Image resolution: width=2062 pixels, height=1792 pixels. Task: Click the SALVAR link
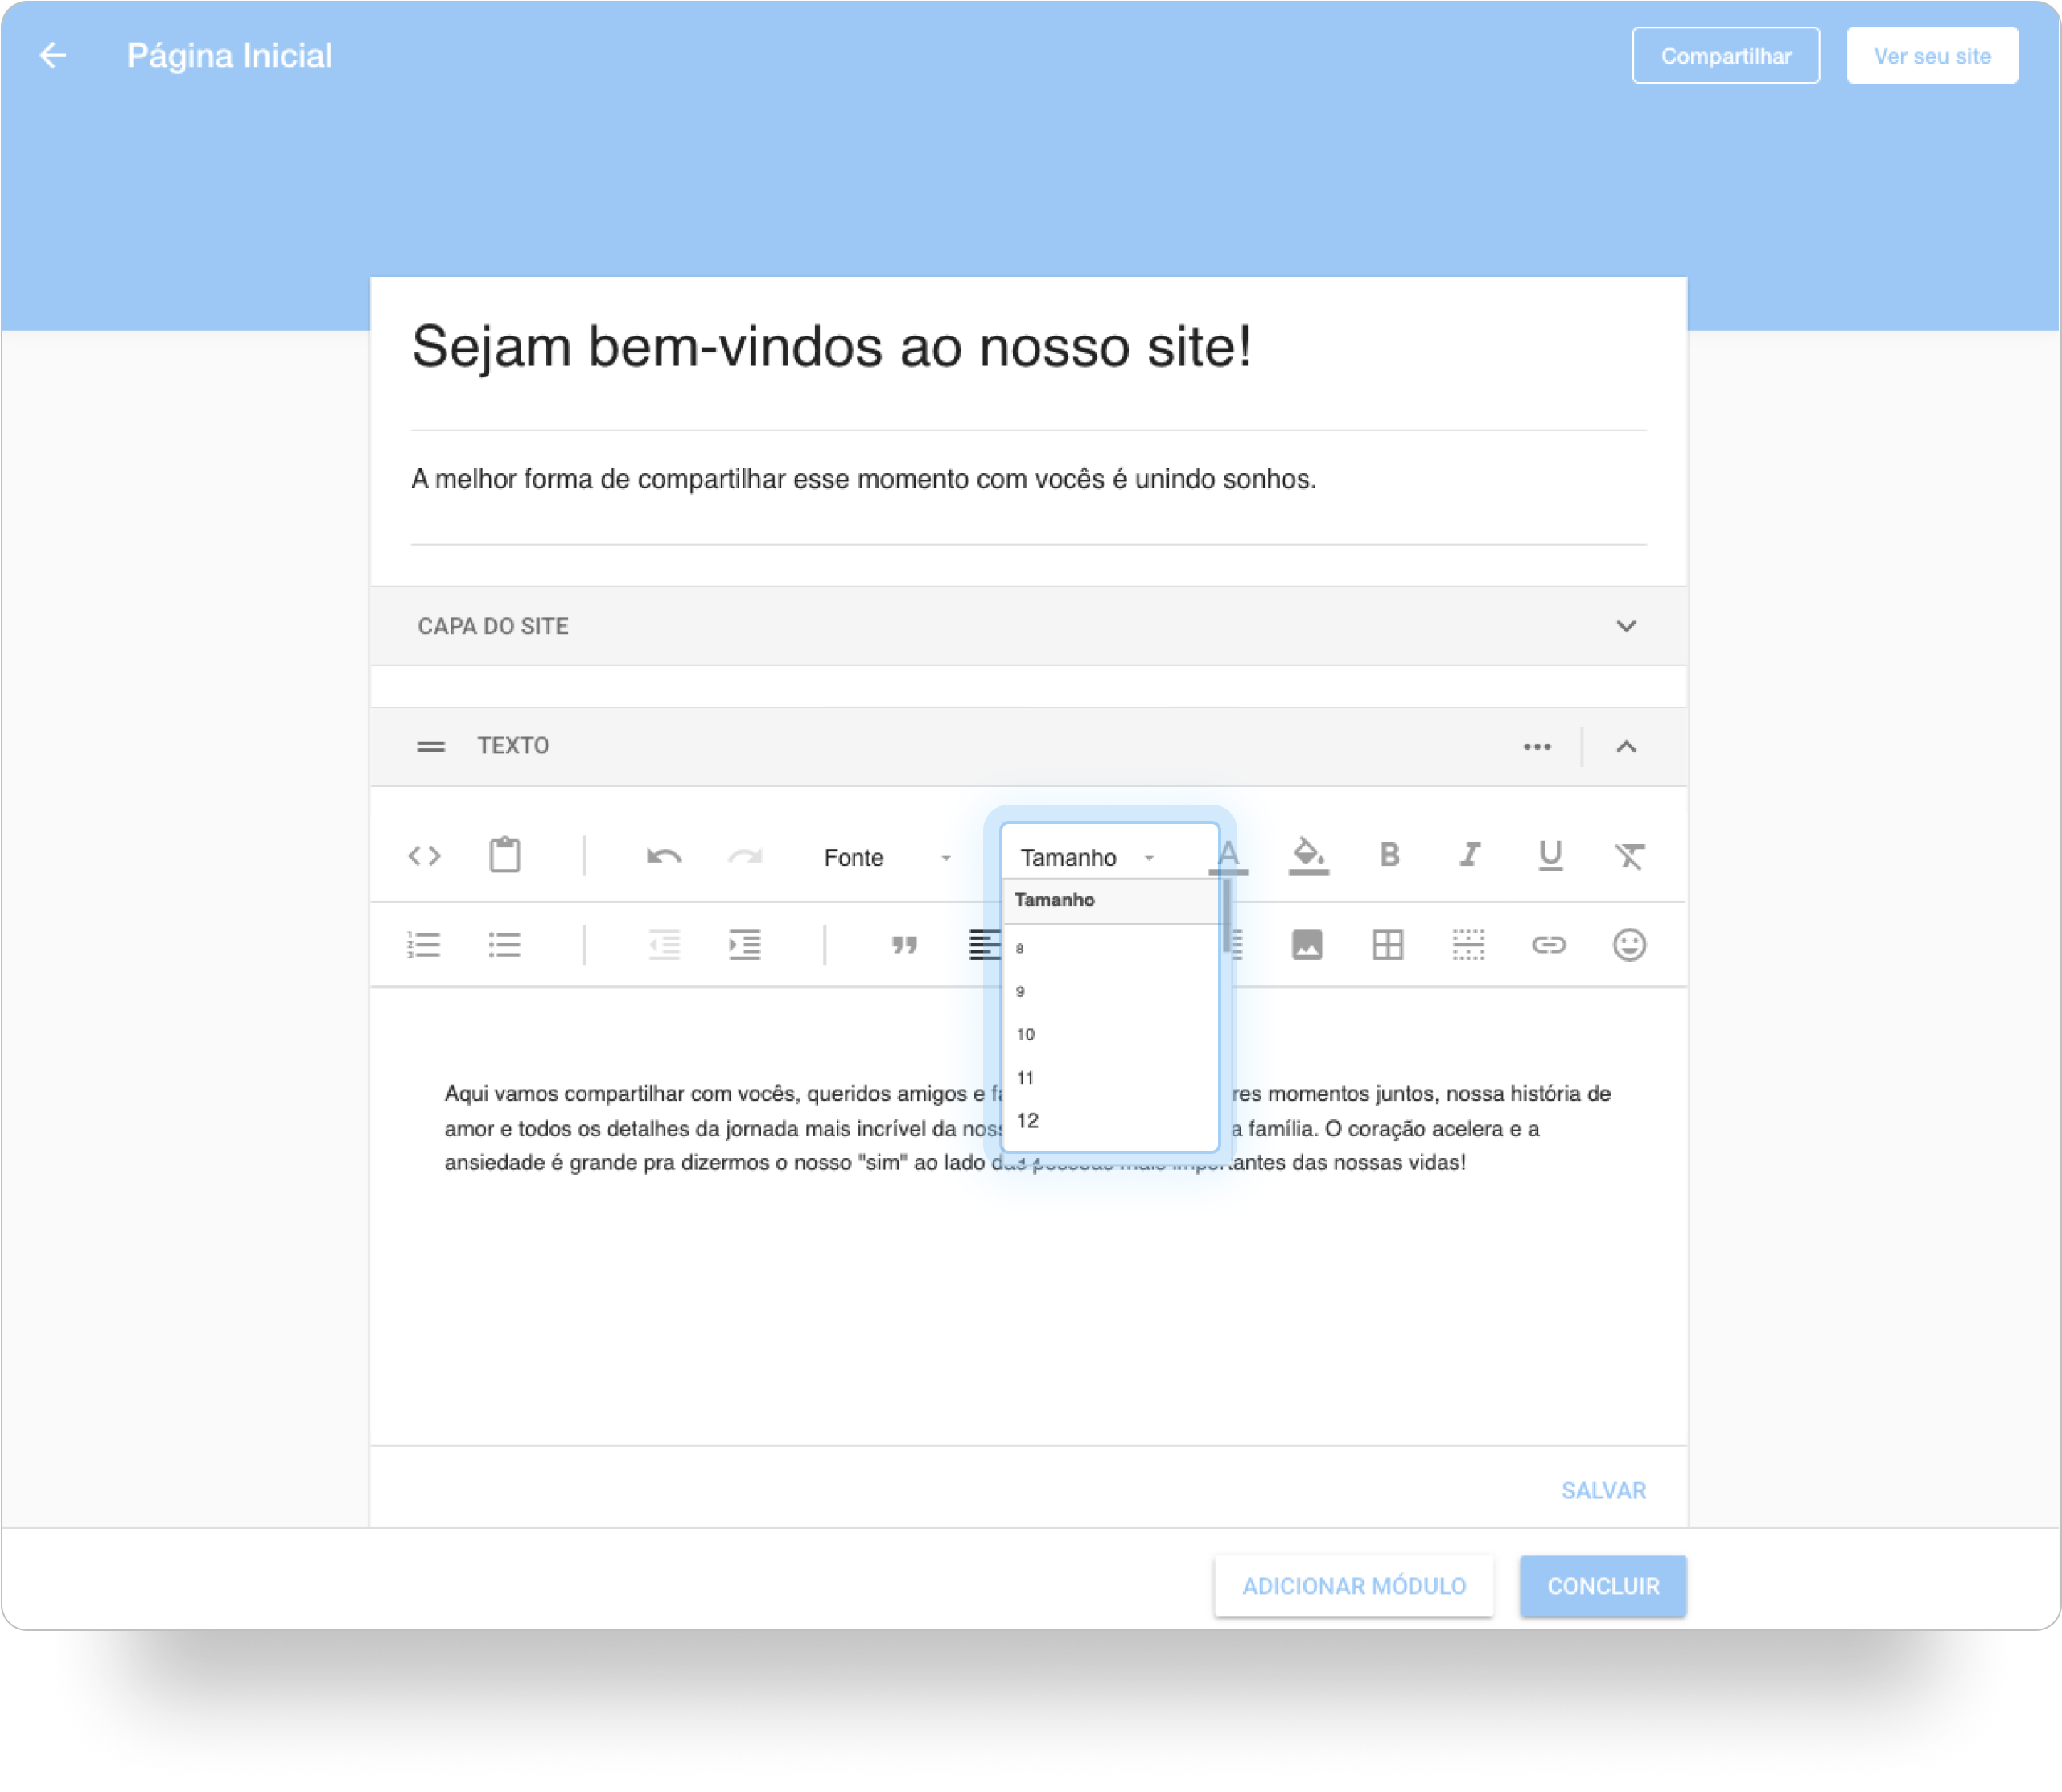[x=1603, y=1491]
